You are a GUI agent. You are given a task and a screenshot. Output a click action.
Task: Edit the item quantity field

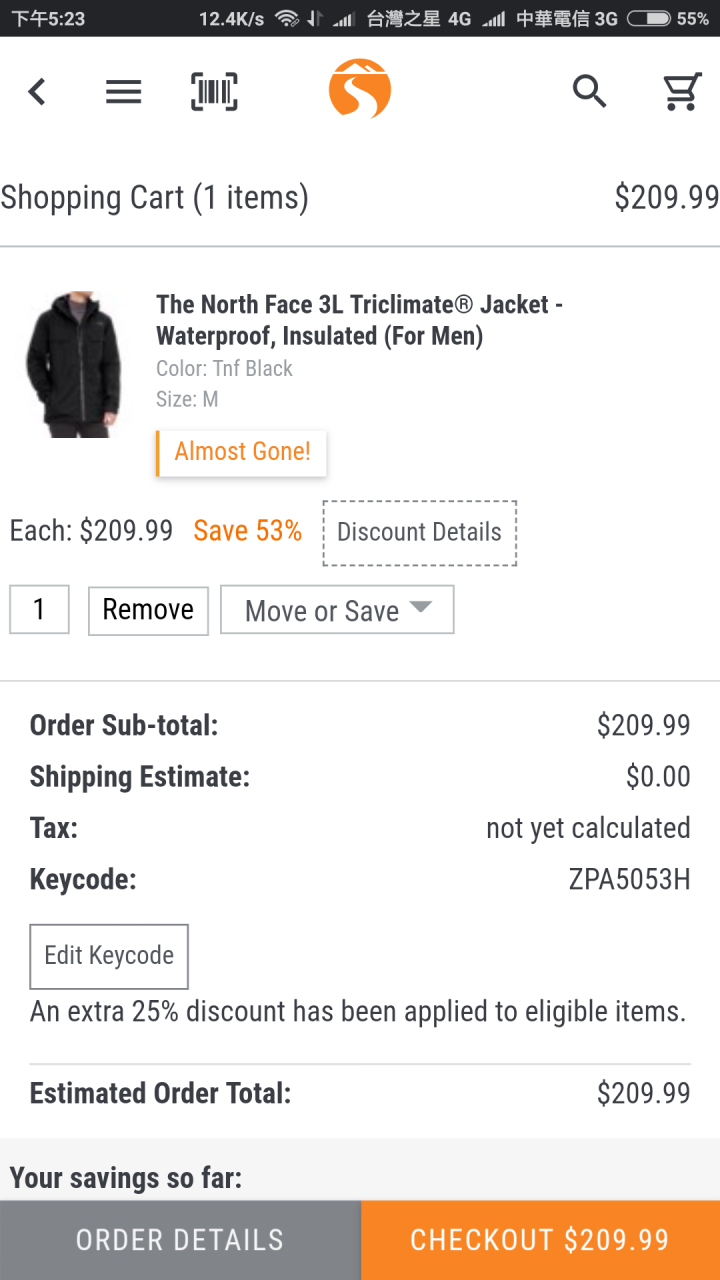click(x=39, y=609)
